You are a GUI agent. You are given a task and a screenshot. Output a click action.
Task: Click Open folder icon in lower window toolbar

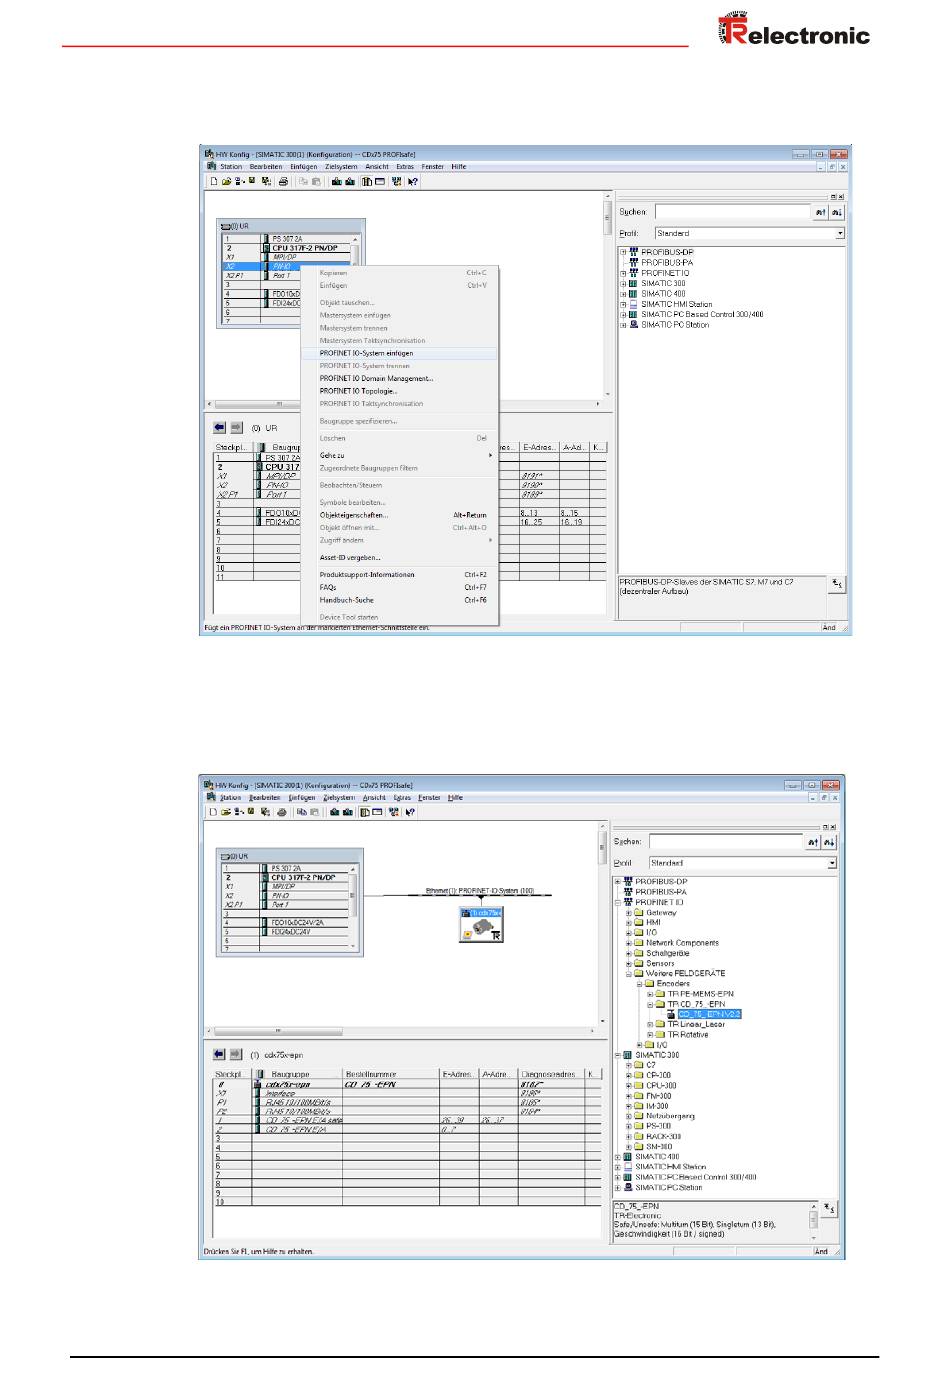[x=225, y=812]
